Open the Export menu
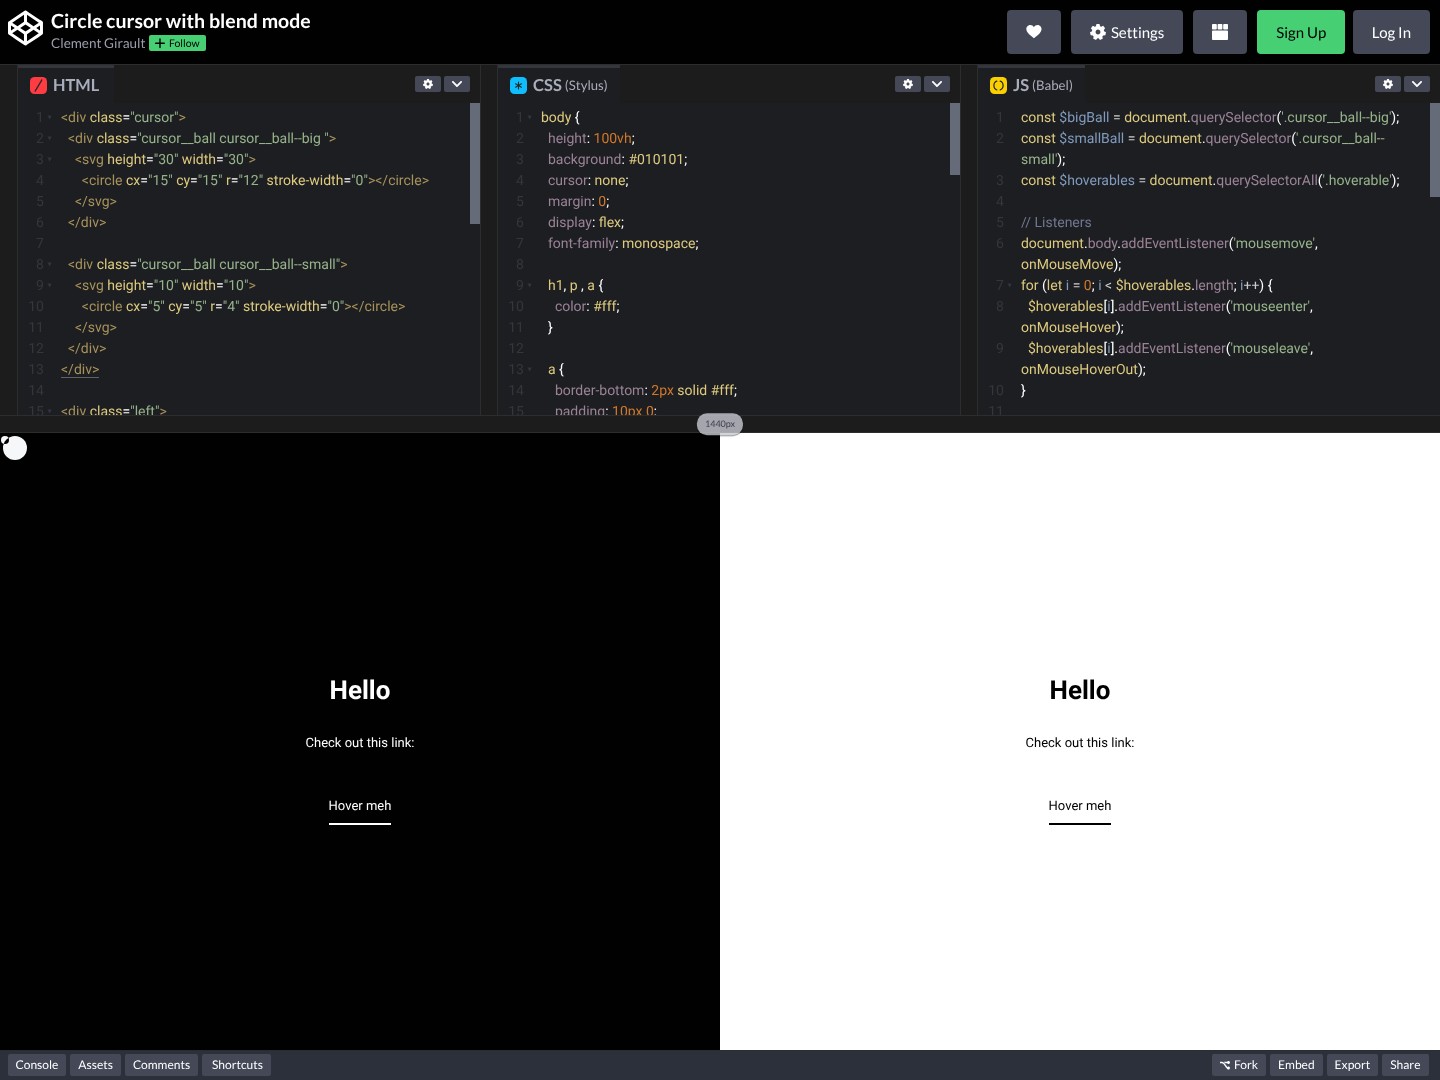Image resolution: width=1440 pixels, height=1080 pixels. tap(1352, 1065)
